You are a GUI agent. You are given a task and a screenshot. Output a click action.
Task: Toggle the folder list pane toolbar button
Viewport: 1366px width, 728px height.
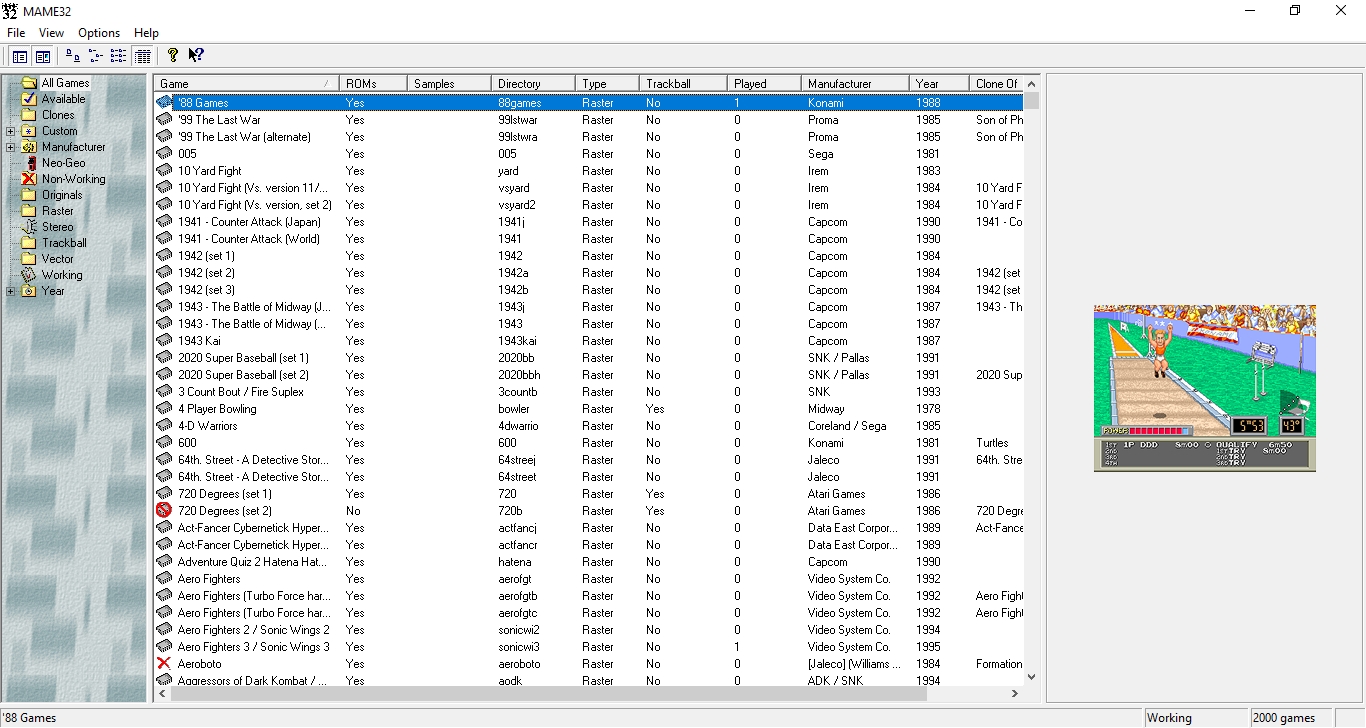[x=20, y=56]
